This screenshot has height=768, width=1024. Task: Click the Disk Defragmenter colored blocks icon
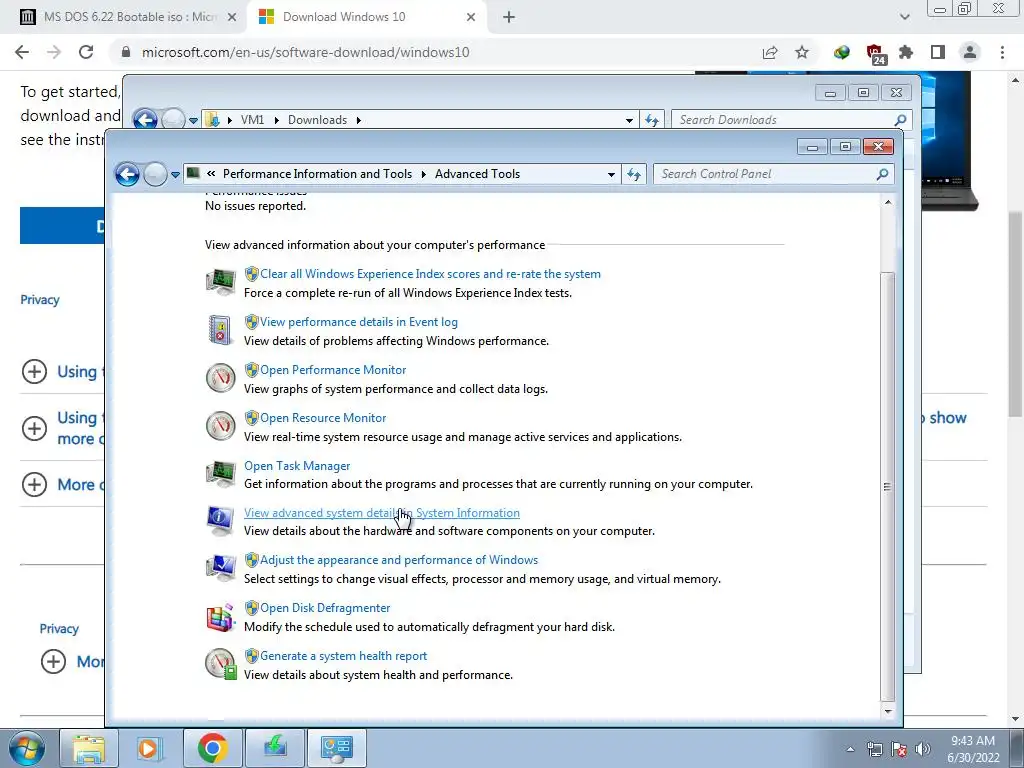point(221,617)
